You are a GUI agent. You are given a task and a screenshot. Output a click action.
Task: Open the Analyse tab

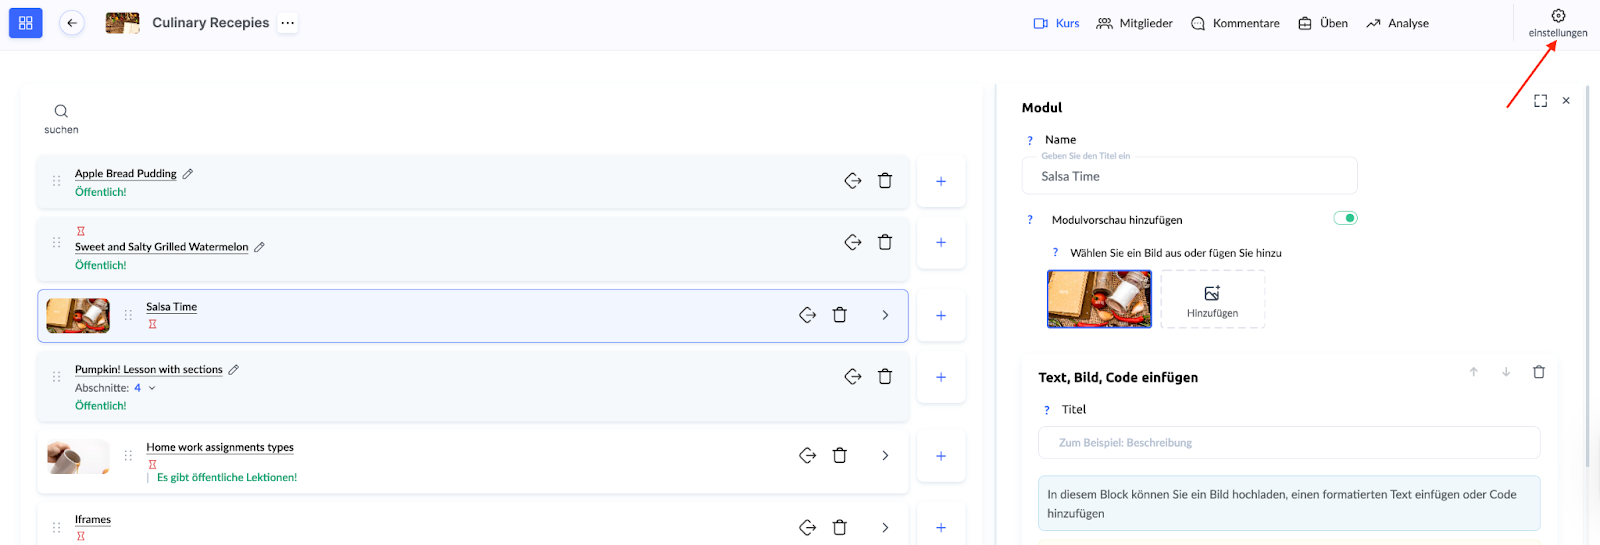(1397, 23)
